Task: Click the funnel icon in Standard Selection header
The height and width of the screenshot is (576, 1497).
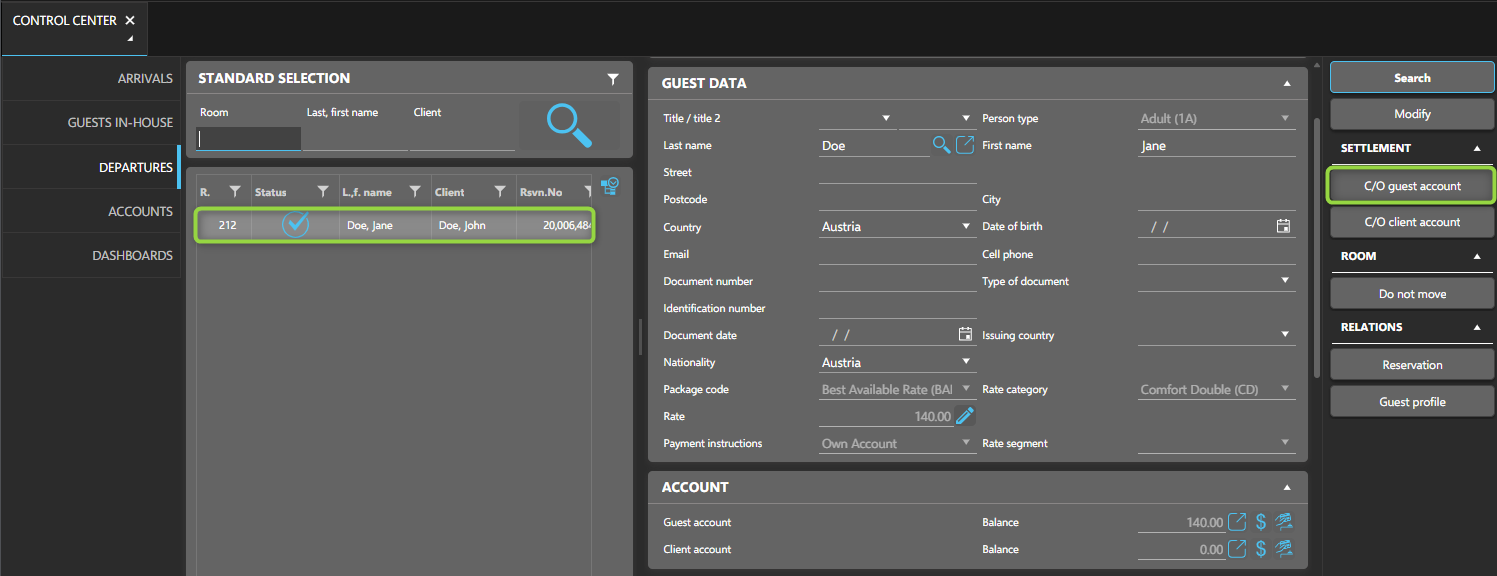Action: (613, 79)
